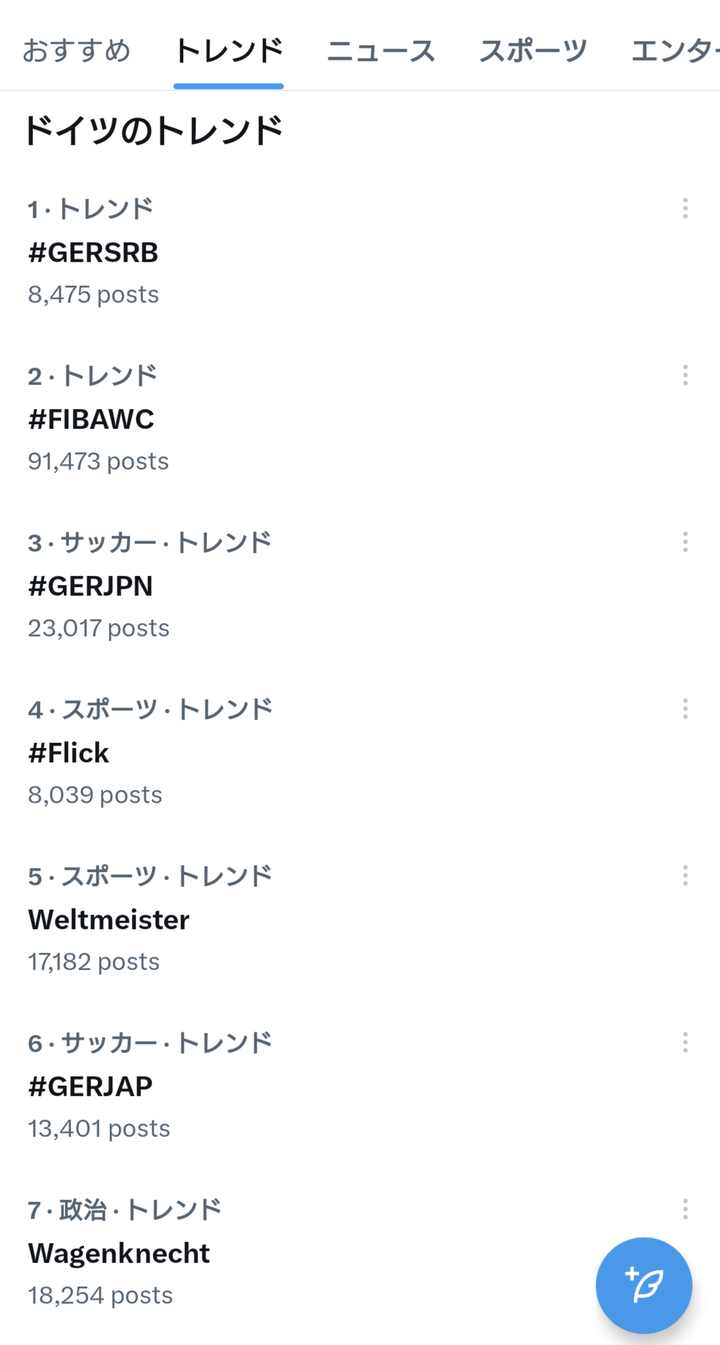Open more options for #Flick trend
720x1345 pixels.
685,709
